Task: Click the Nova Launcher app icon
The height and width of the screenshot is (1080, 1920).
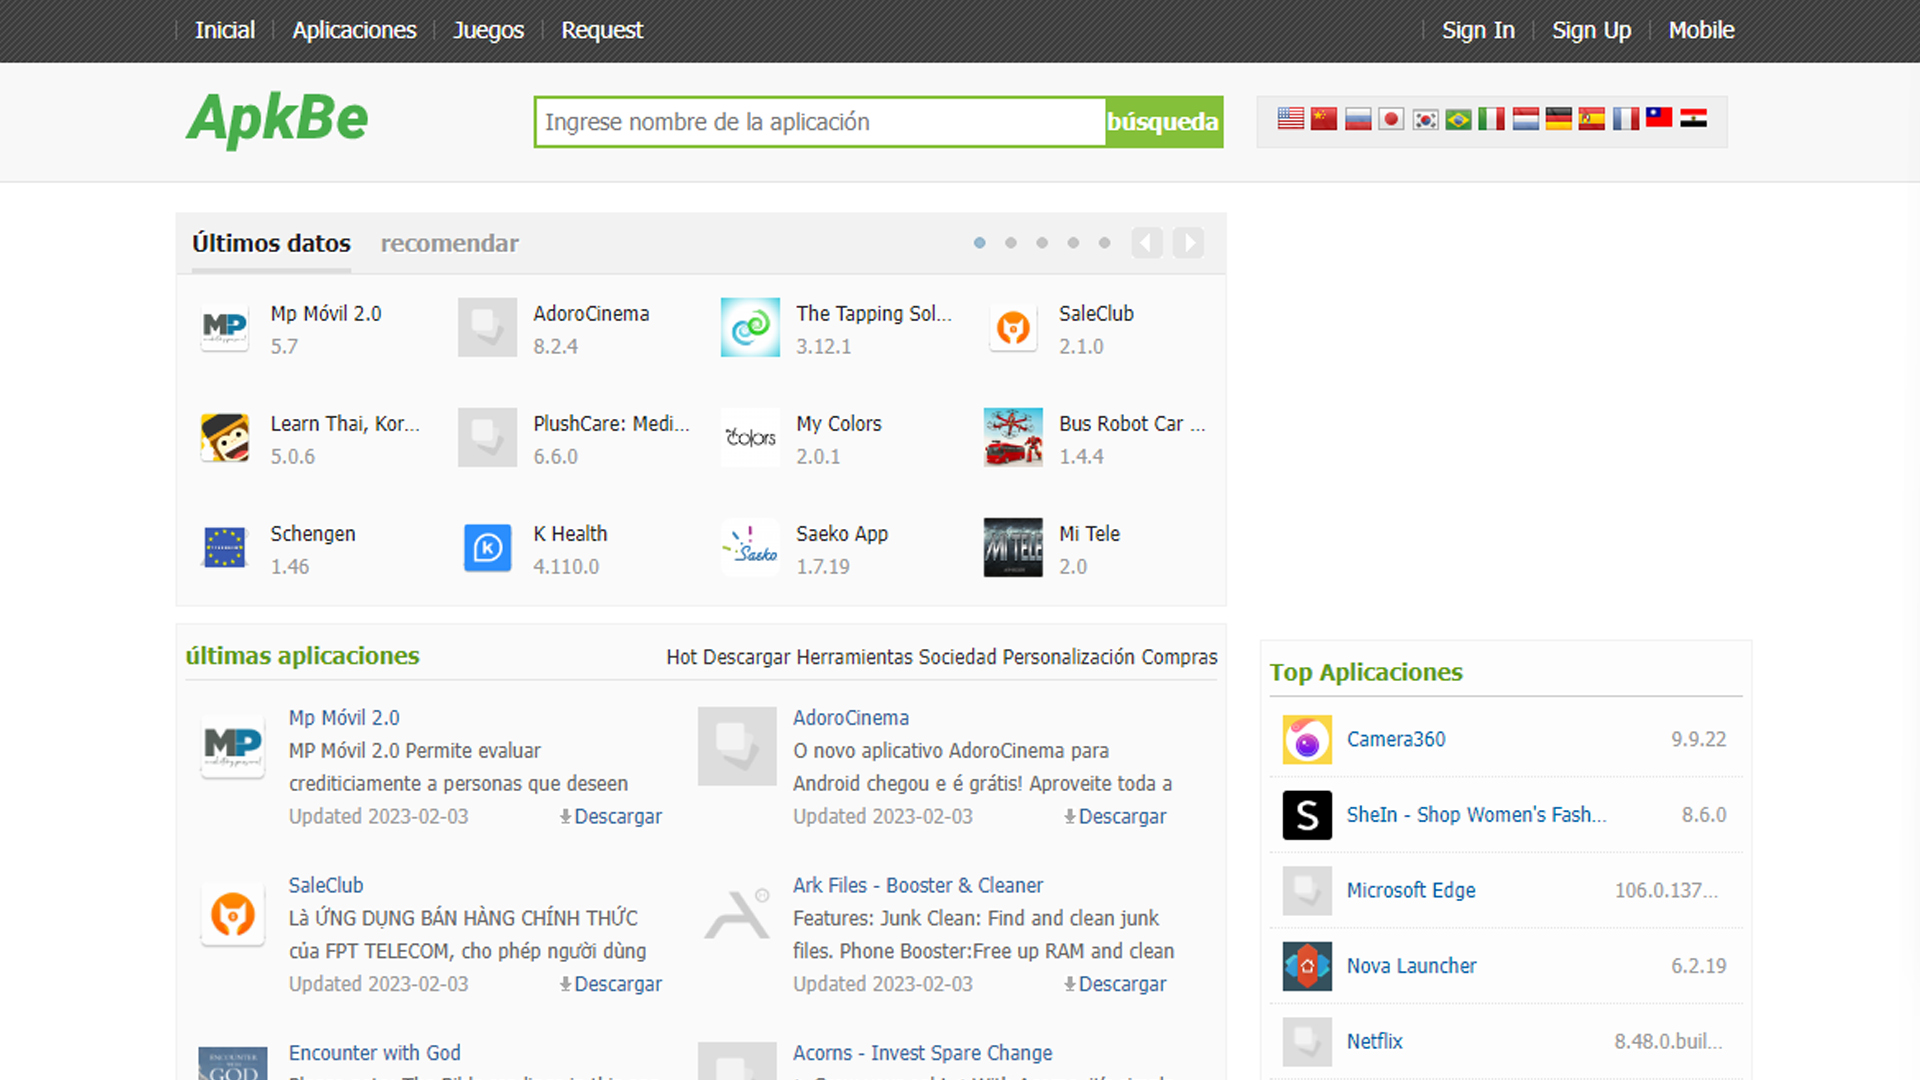Action: [1303, 965]
